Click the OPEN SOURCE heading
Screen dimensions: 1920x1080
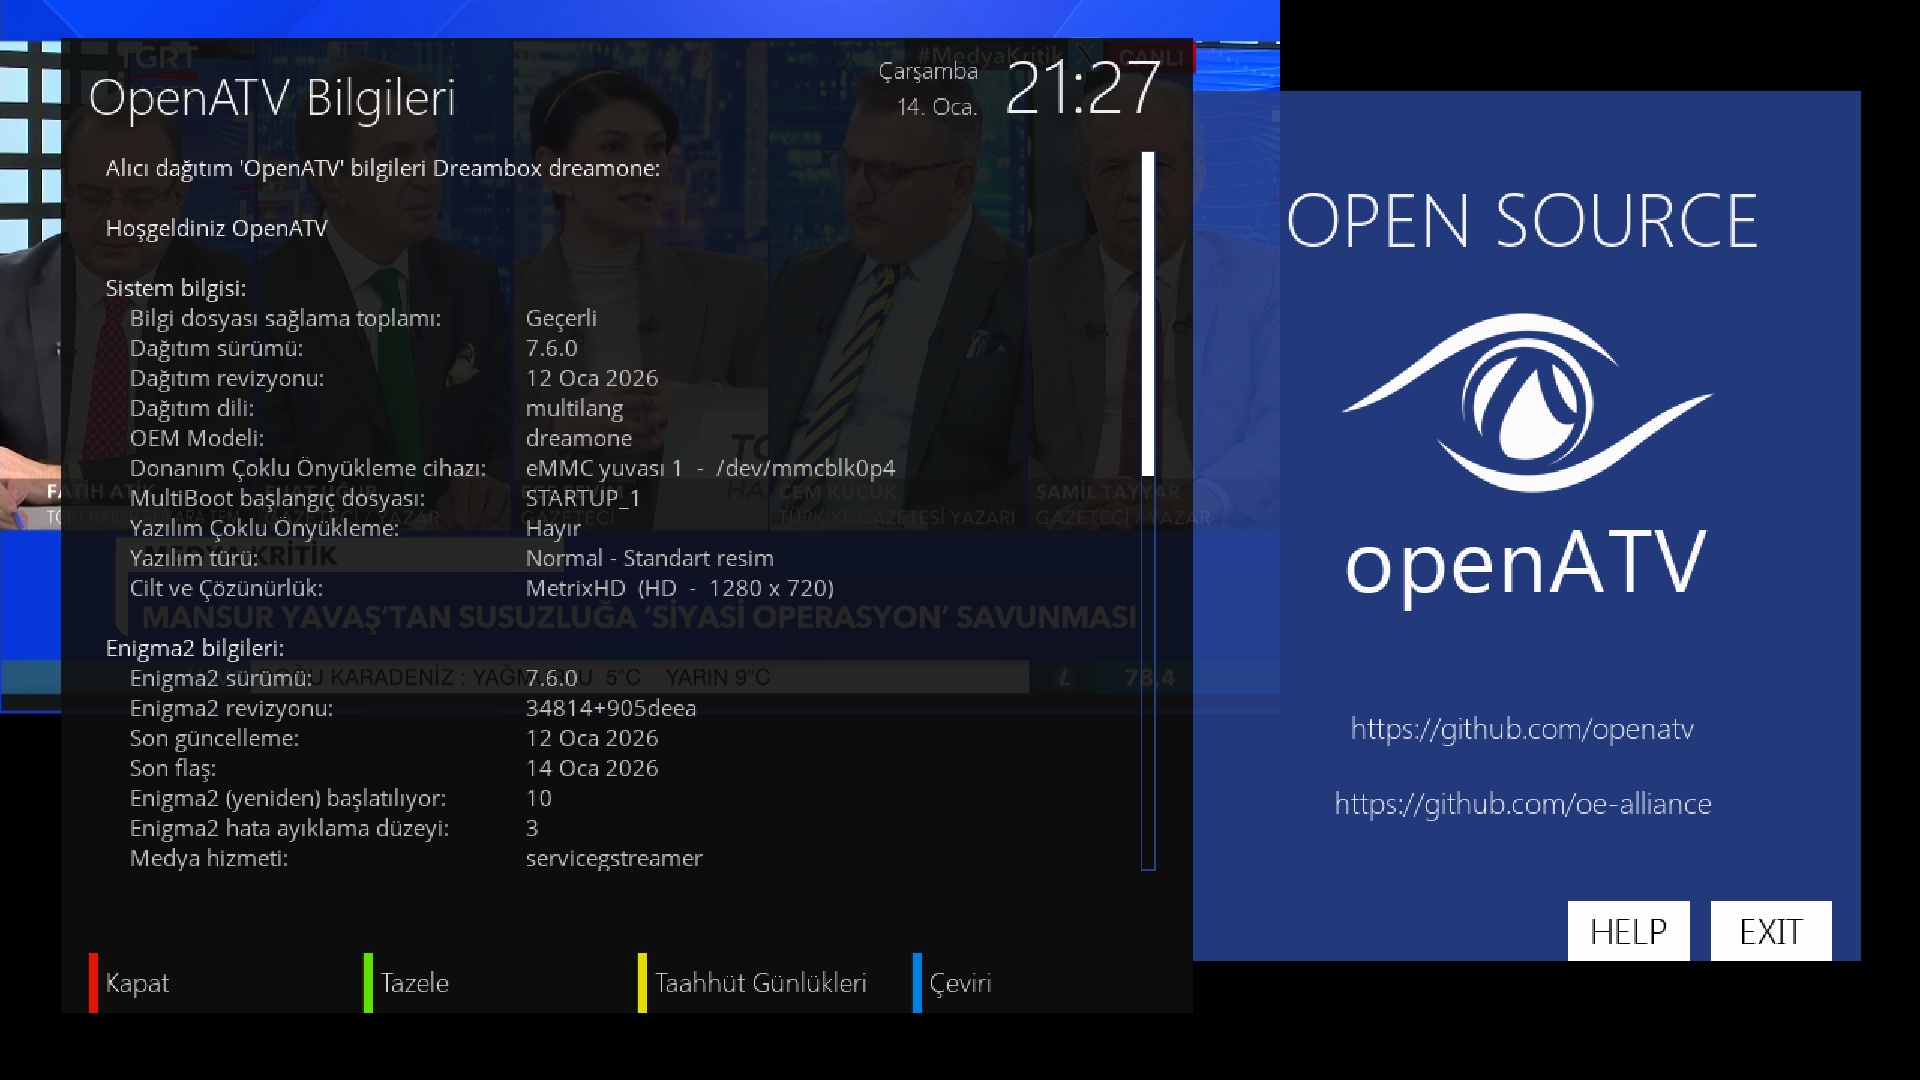(x=1522, y=221)
